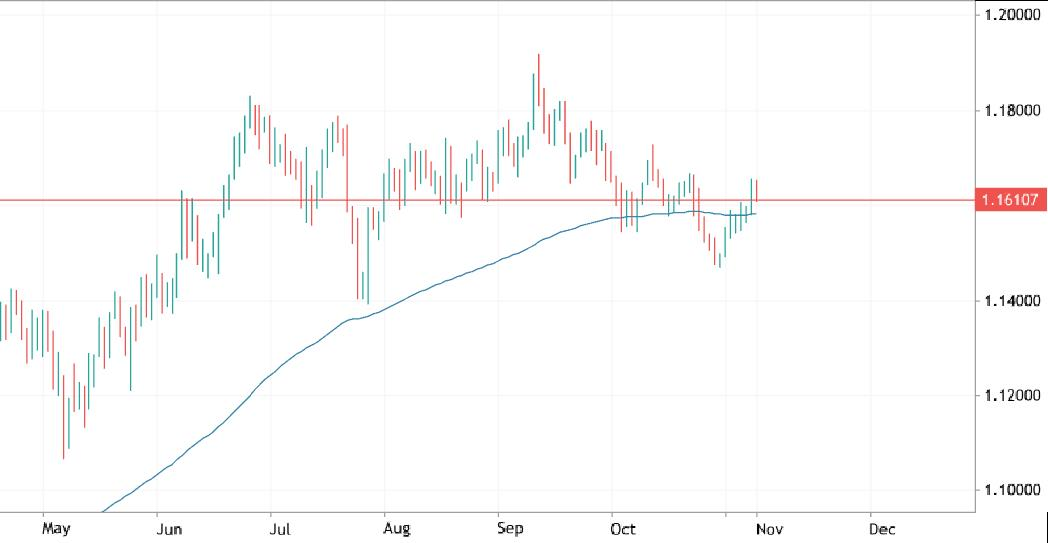
Task: Select the Sep label on time axis
Action: 511,527
